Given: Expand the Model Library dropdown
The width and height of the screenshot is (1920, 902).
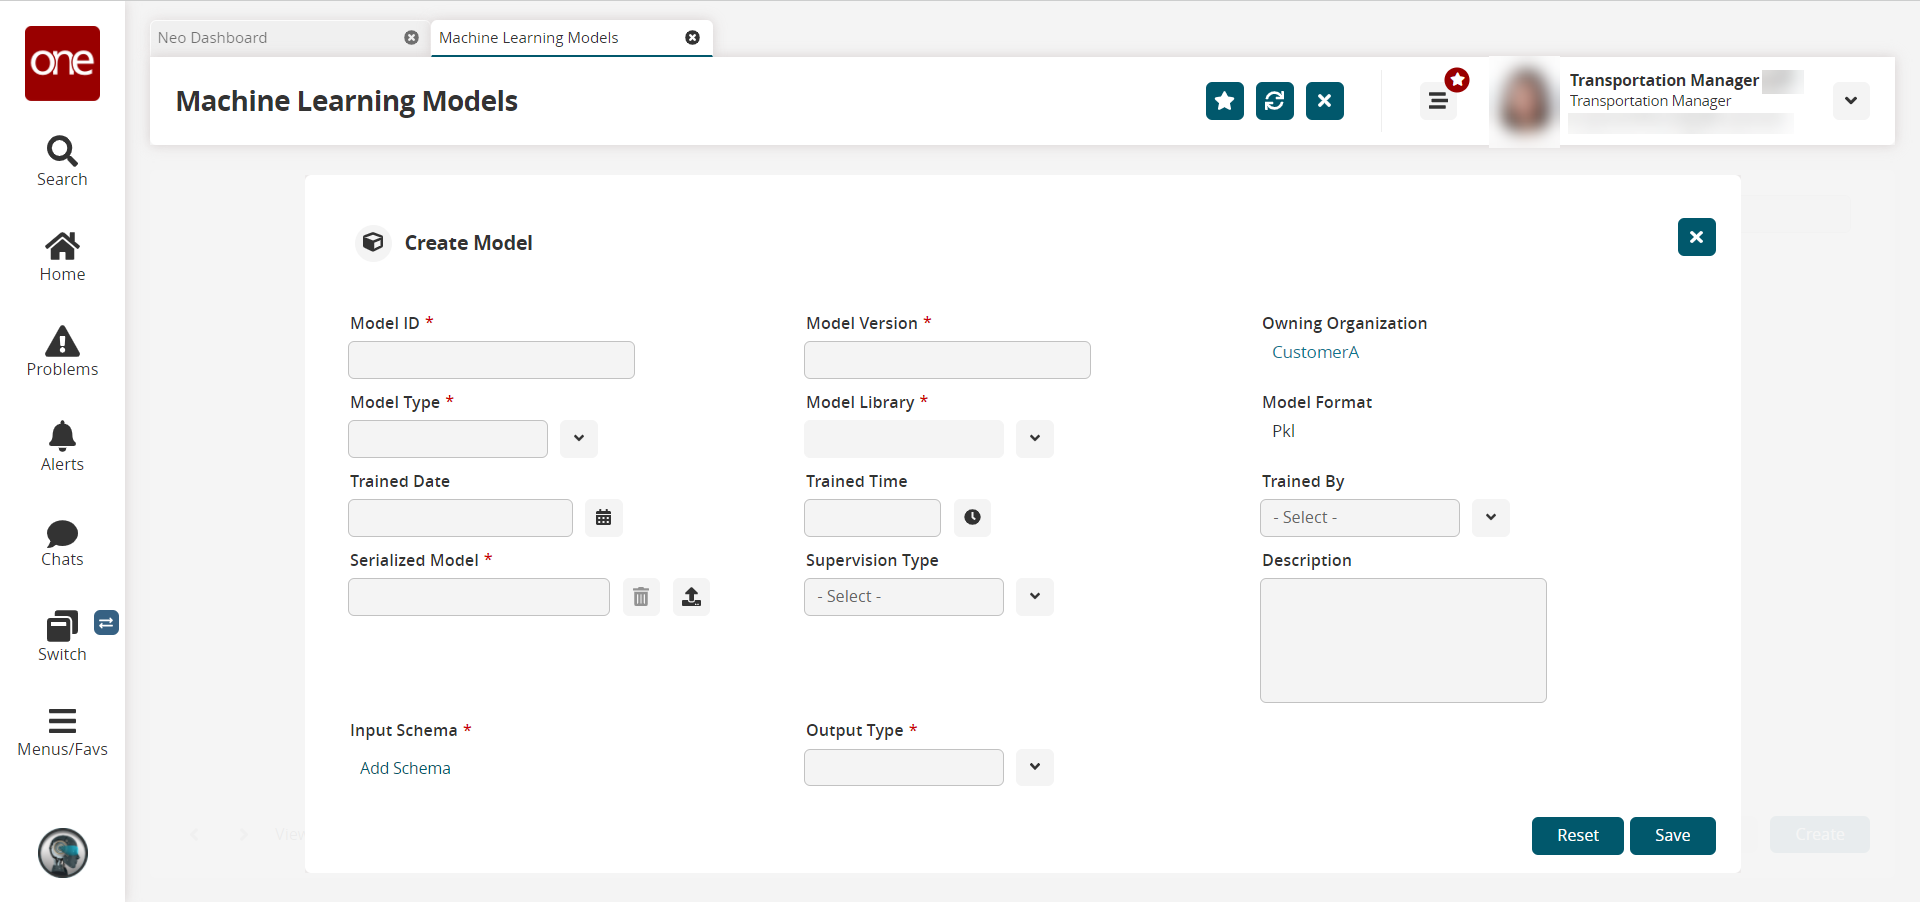Looking at the screenshot, I should pyautogui.click(x=1035, y=439).
